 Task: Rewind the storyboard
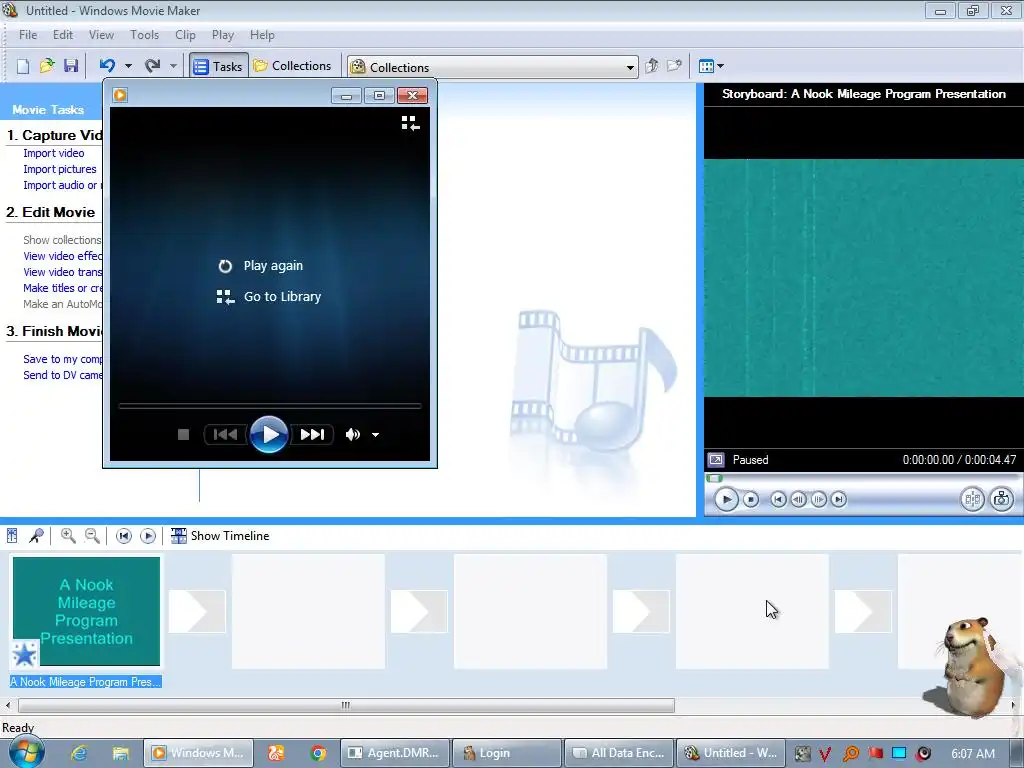pos(123,536)
